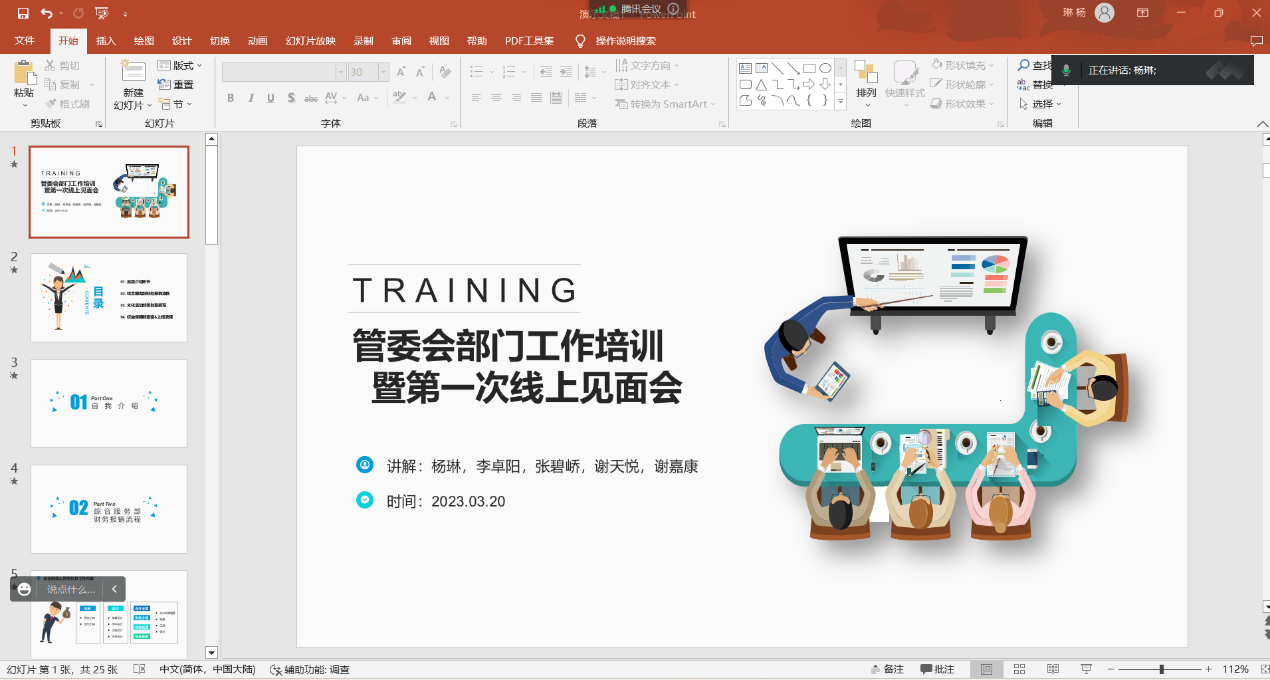The height and width of the screenshot is (680, 1270).
Task: Open the font size dropdown showing 30
Action: [x=368, y=72]
